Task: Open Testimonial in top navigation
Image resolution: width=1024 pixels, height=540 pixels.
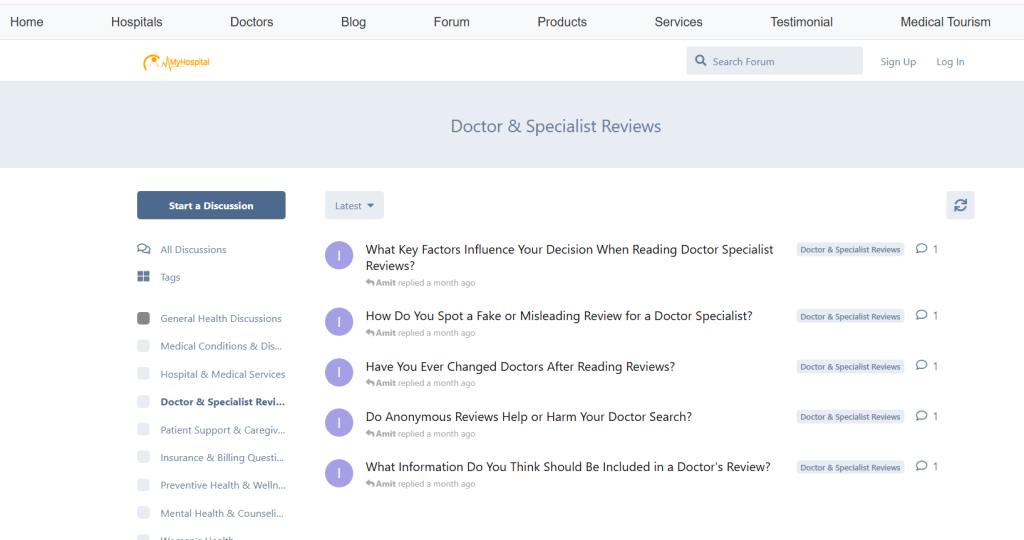Action: pyautogui.click(x=801, y=22)
